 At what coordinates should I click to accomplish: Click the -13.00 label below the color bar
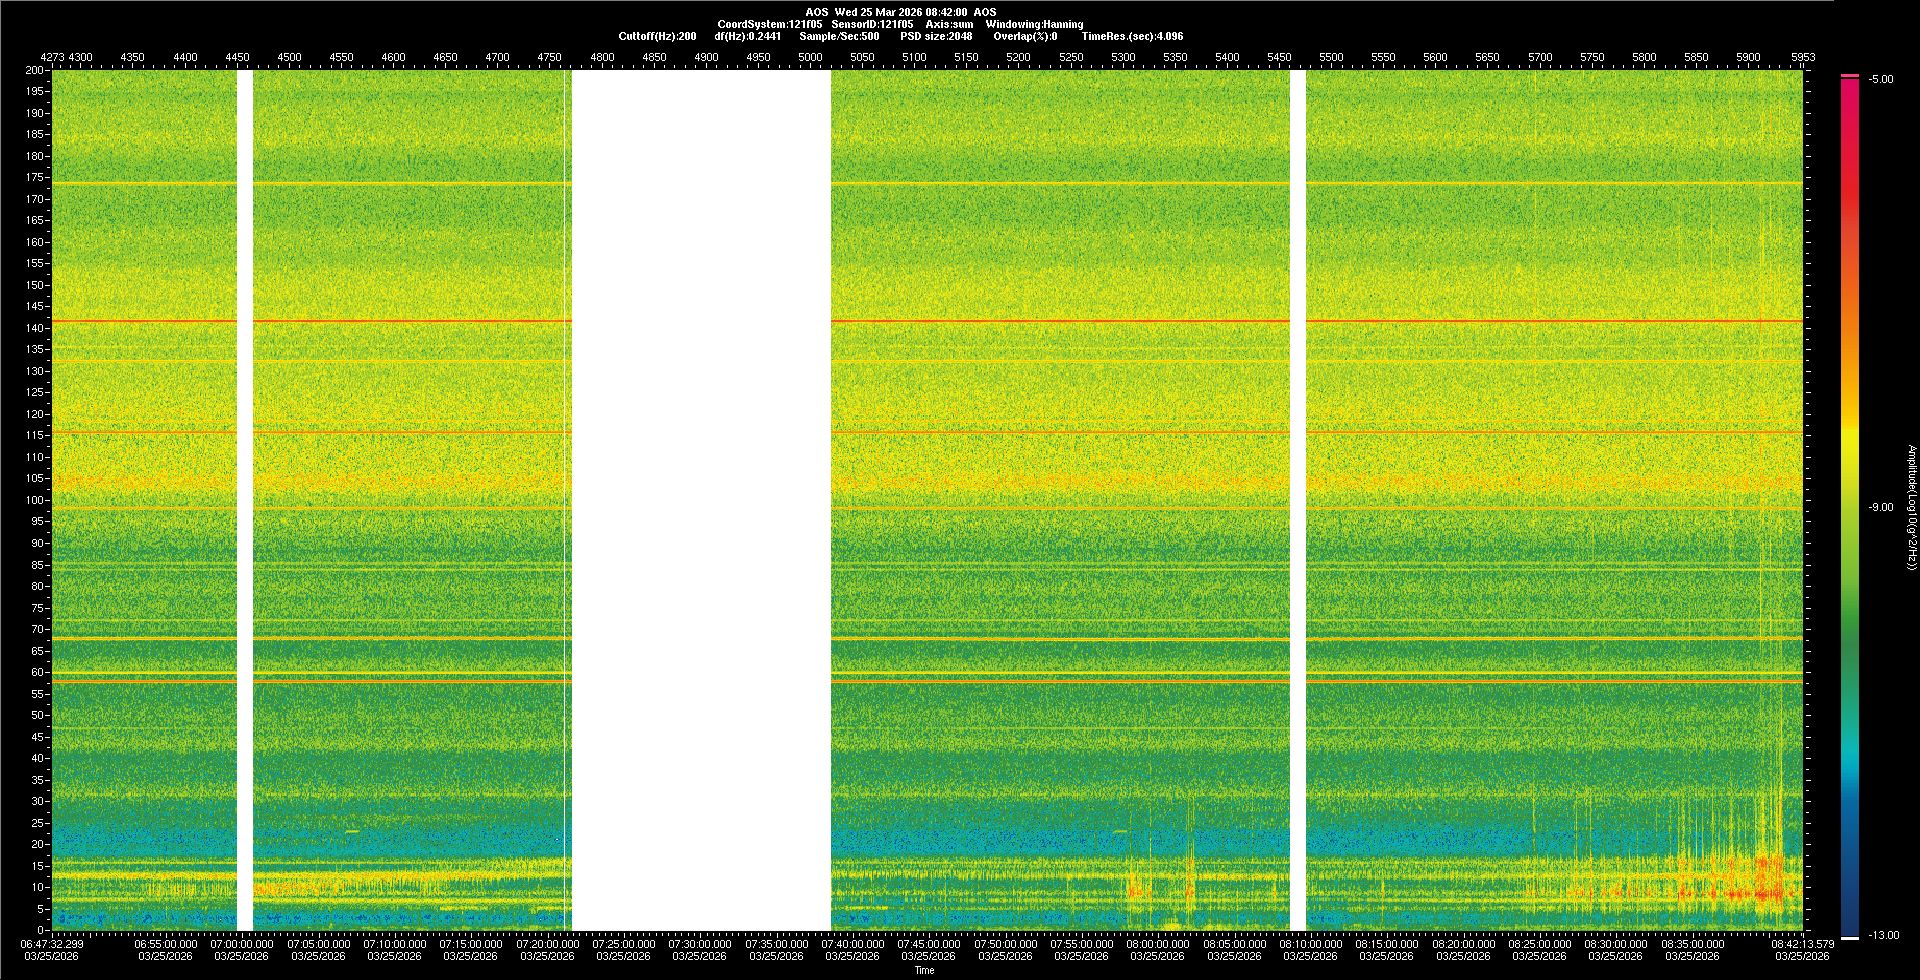[1882, 936]
